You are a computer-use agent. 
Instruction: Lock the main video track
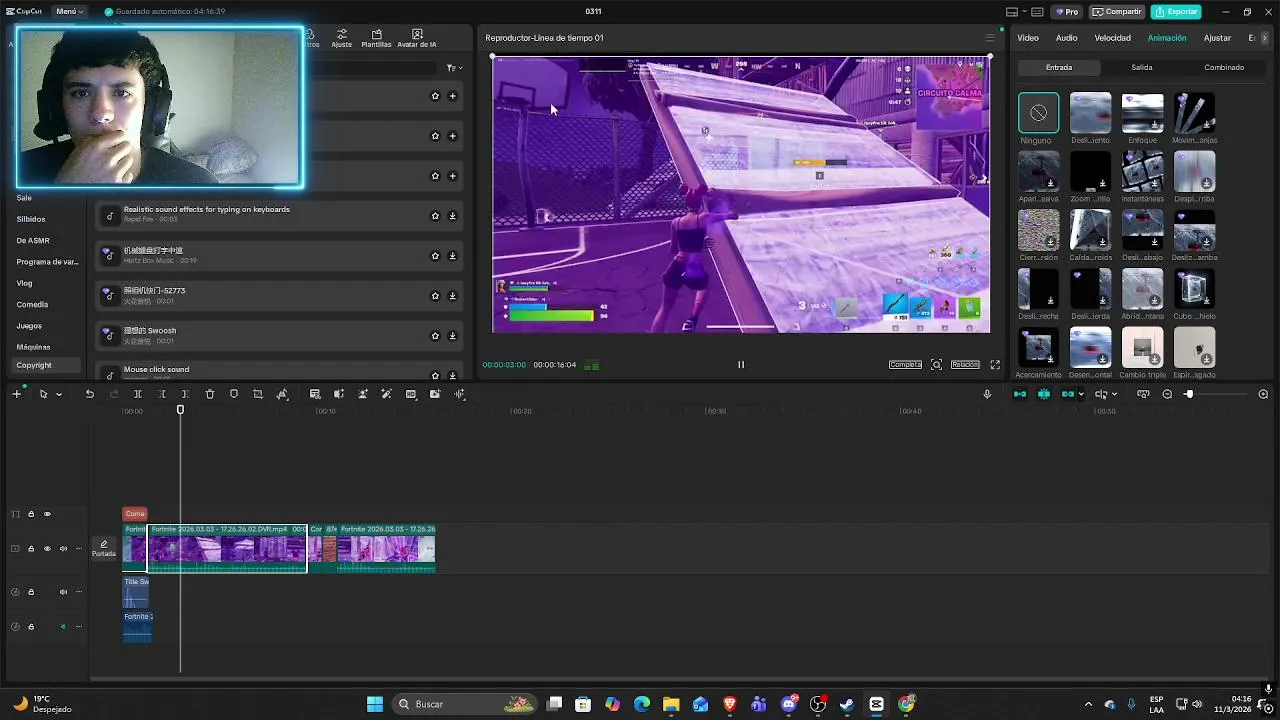pyautogui.click(x=31, y=548)
